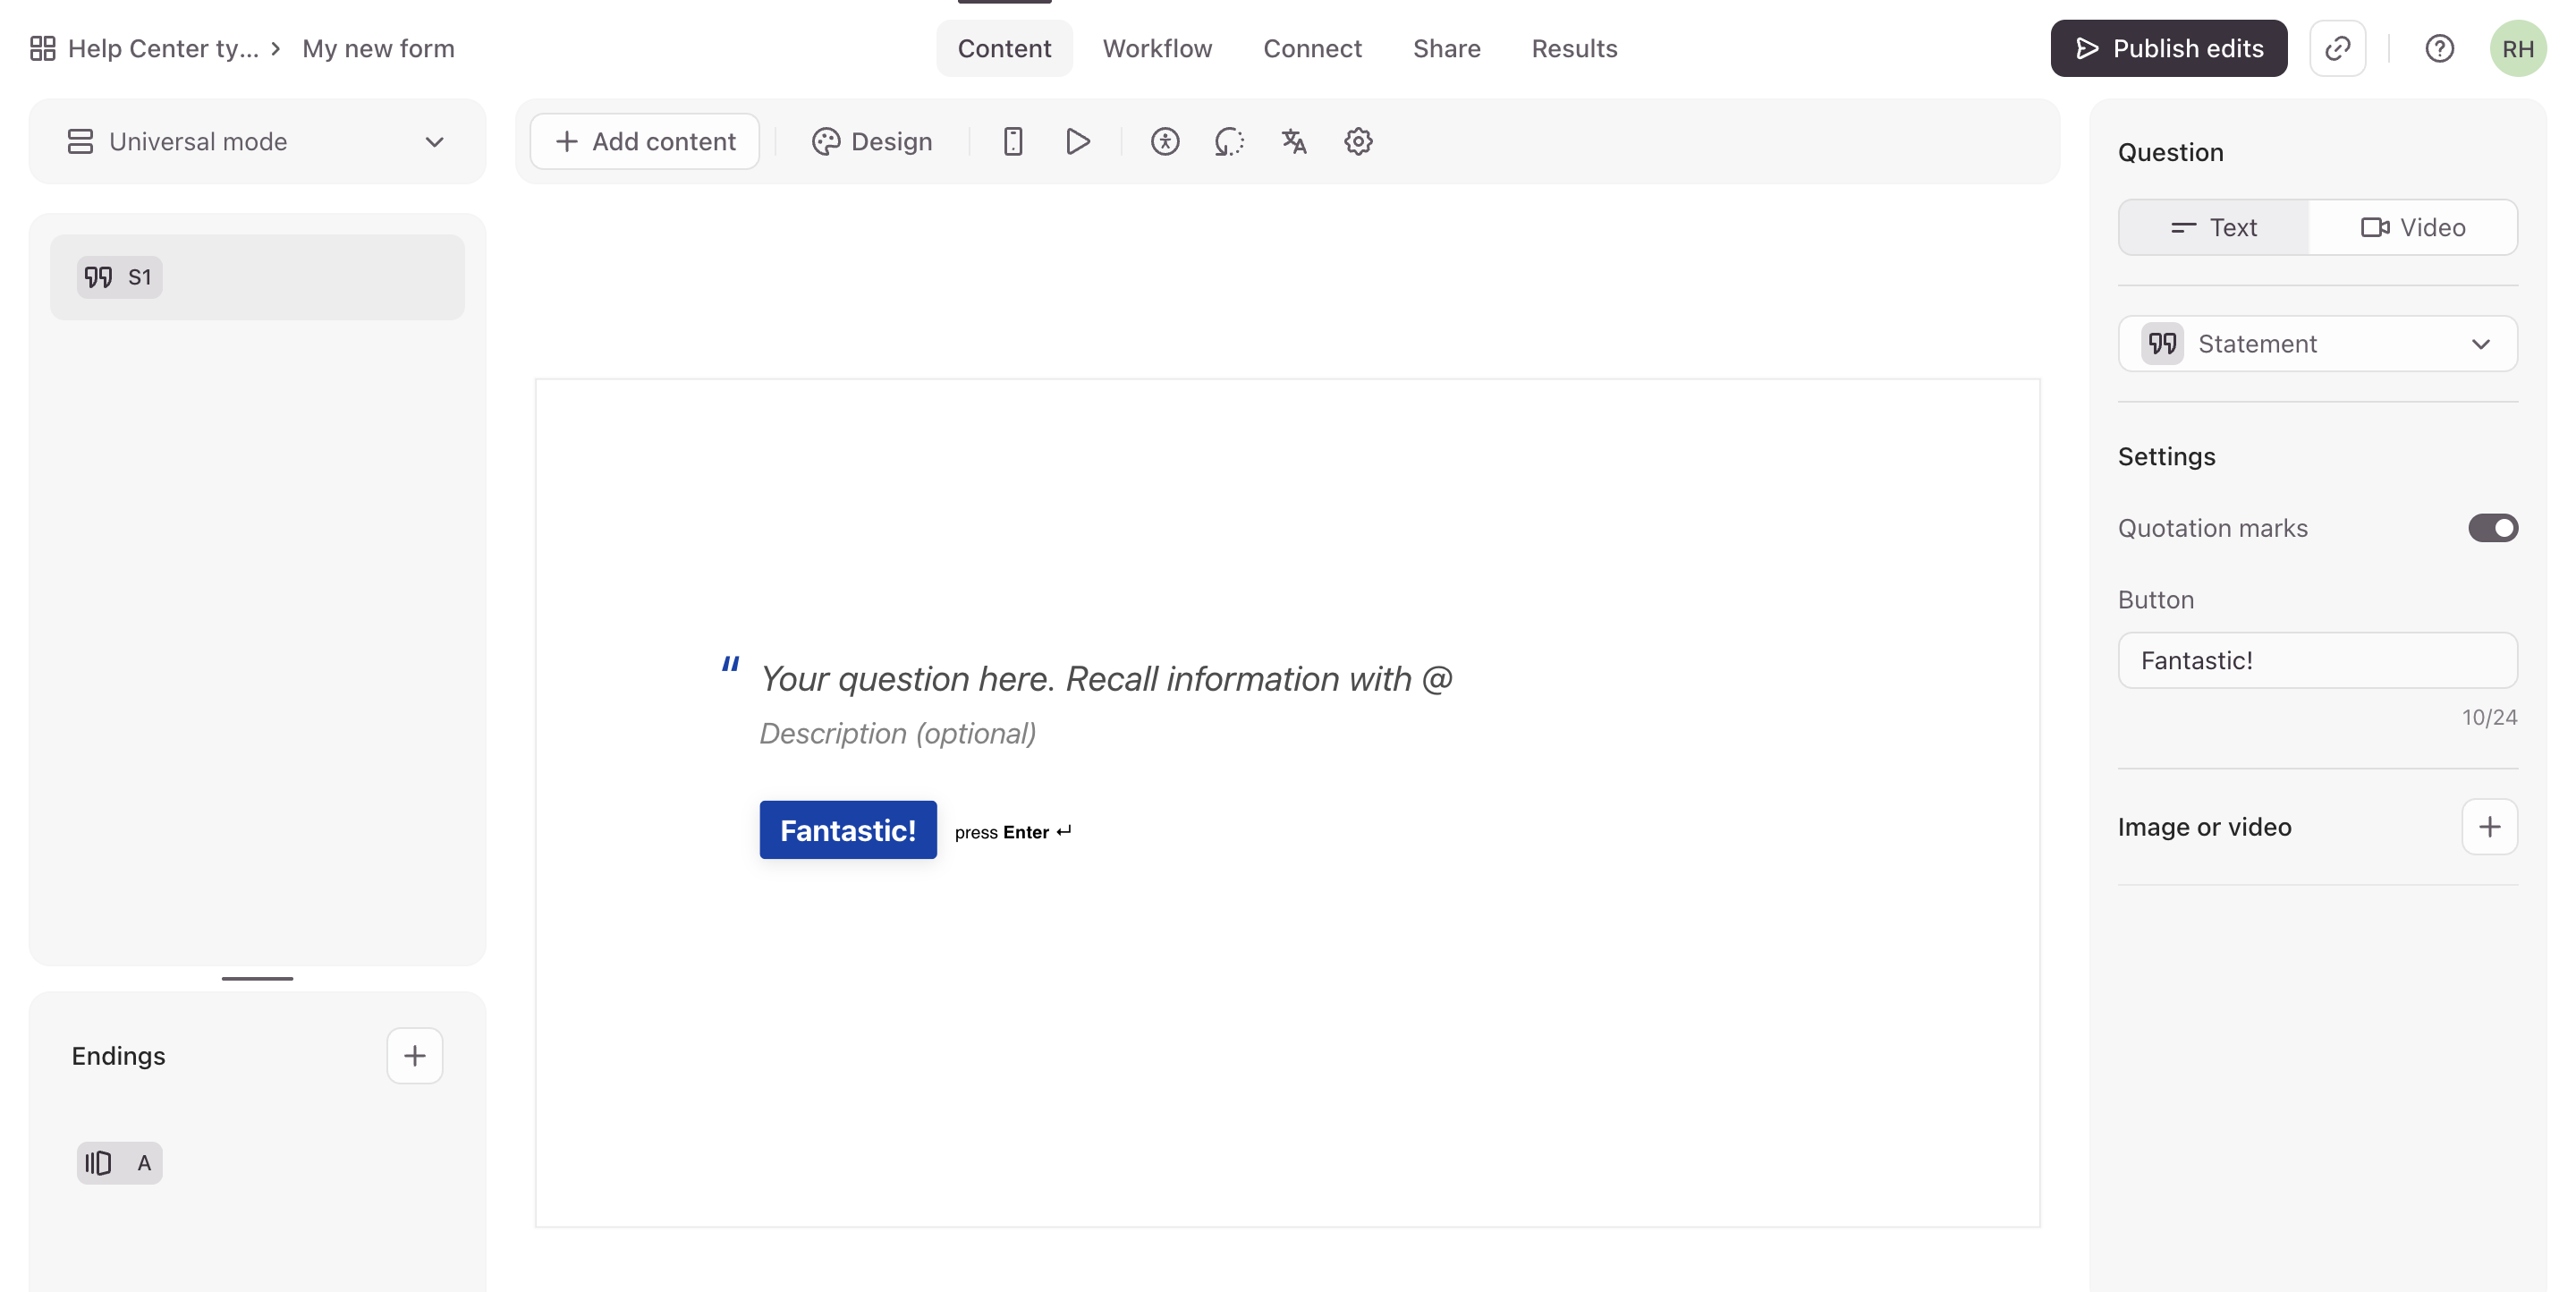Click the Button text input field
Image resolution: width=2576 pixels, height=1292 pixels.
point(2317,660)
